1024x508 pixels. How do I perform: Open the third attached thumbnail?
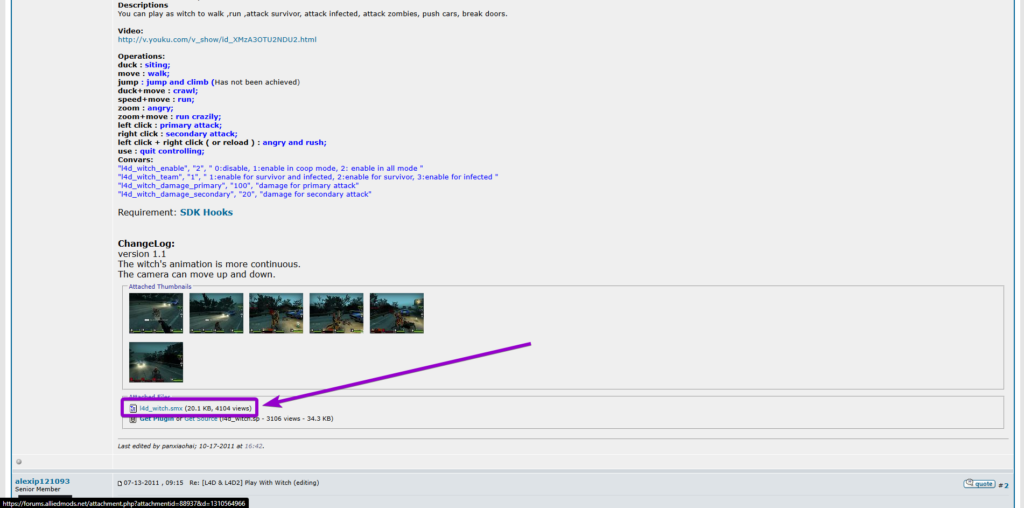tap(276, 313)
